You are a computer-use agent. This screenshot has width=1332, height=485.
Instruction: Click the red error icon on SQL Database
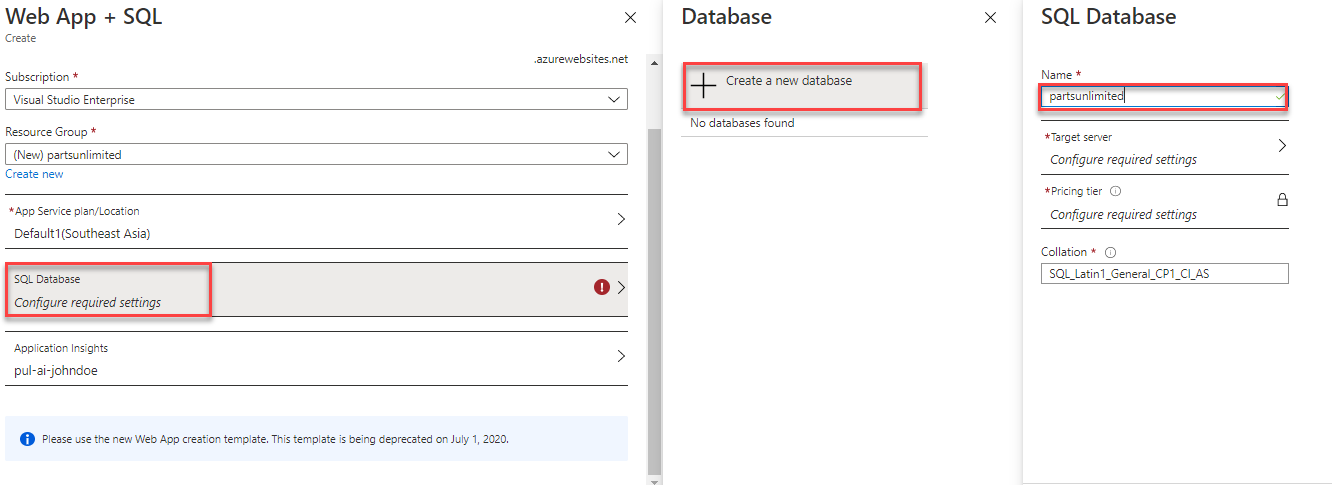coord(602,287)
